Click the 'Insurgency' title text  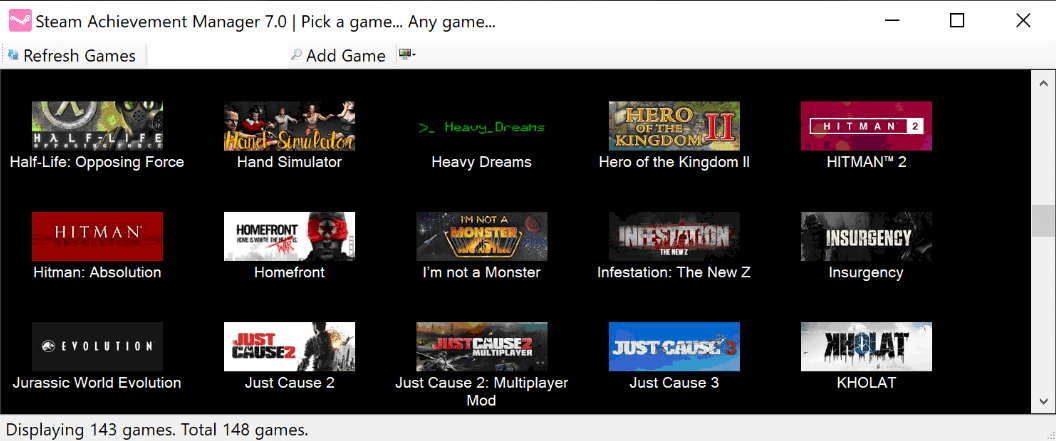click(x=866, y=273)
